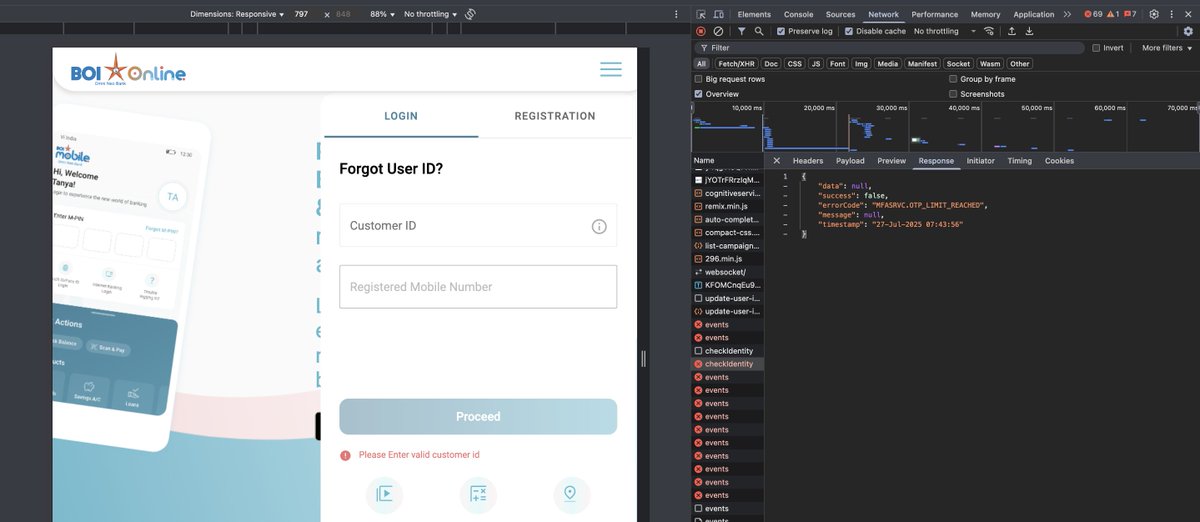Open device toolbar No throttling dropdown
1200x522 pixels.
tap(431, 15)
